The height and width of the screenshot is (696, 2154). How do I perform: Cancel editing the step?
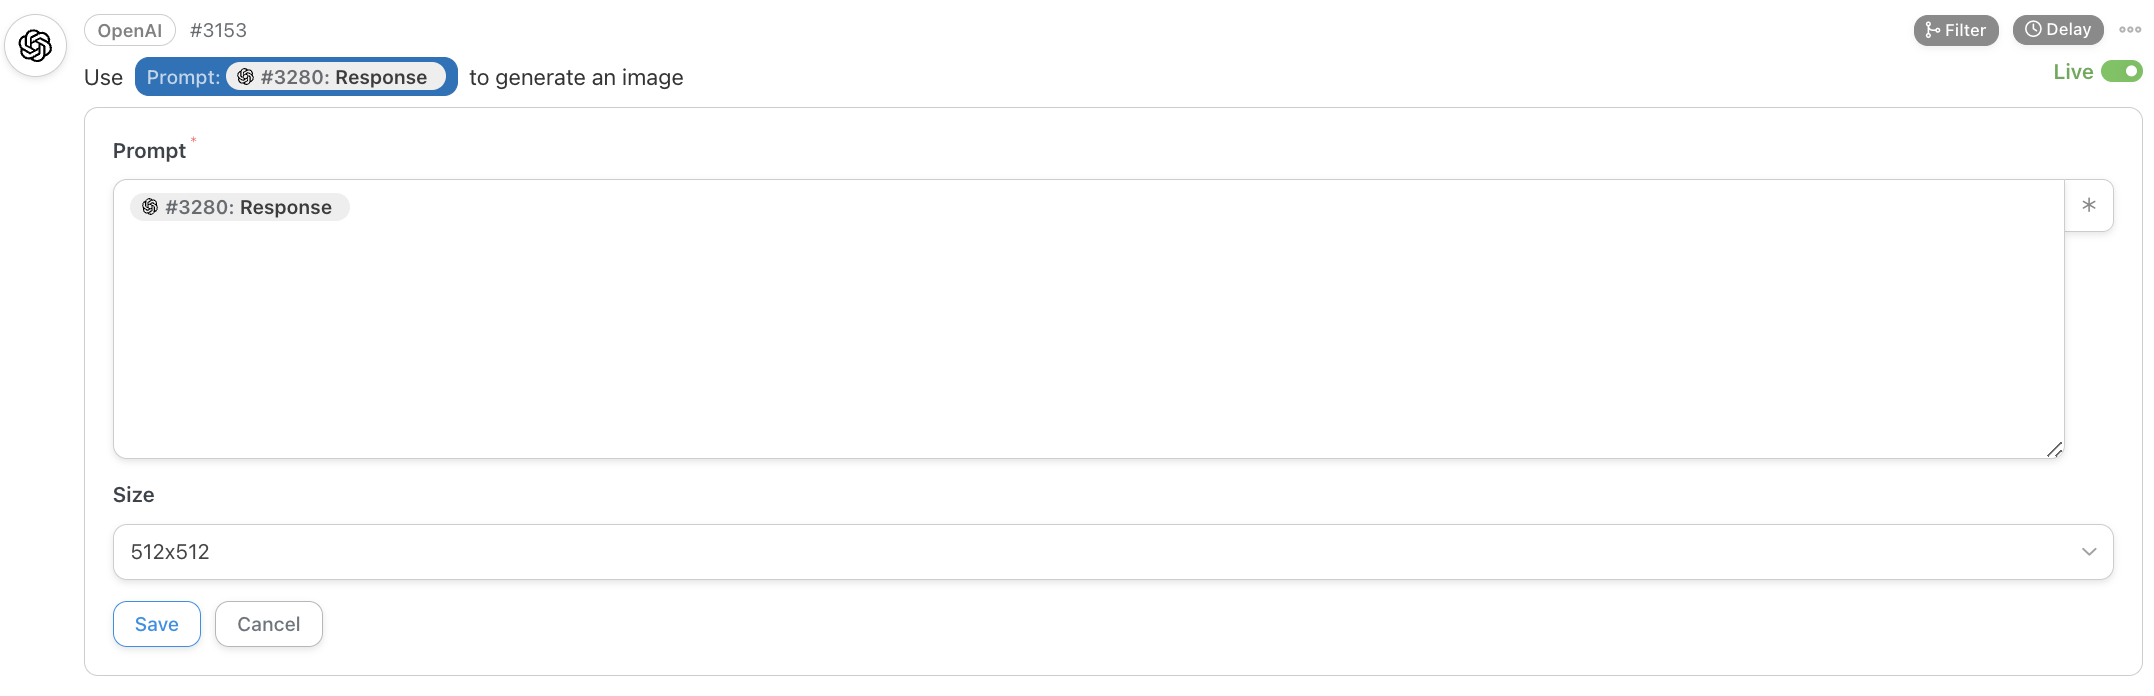coord(269,624)
